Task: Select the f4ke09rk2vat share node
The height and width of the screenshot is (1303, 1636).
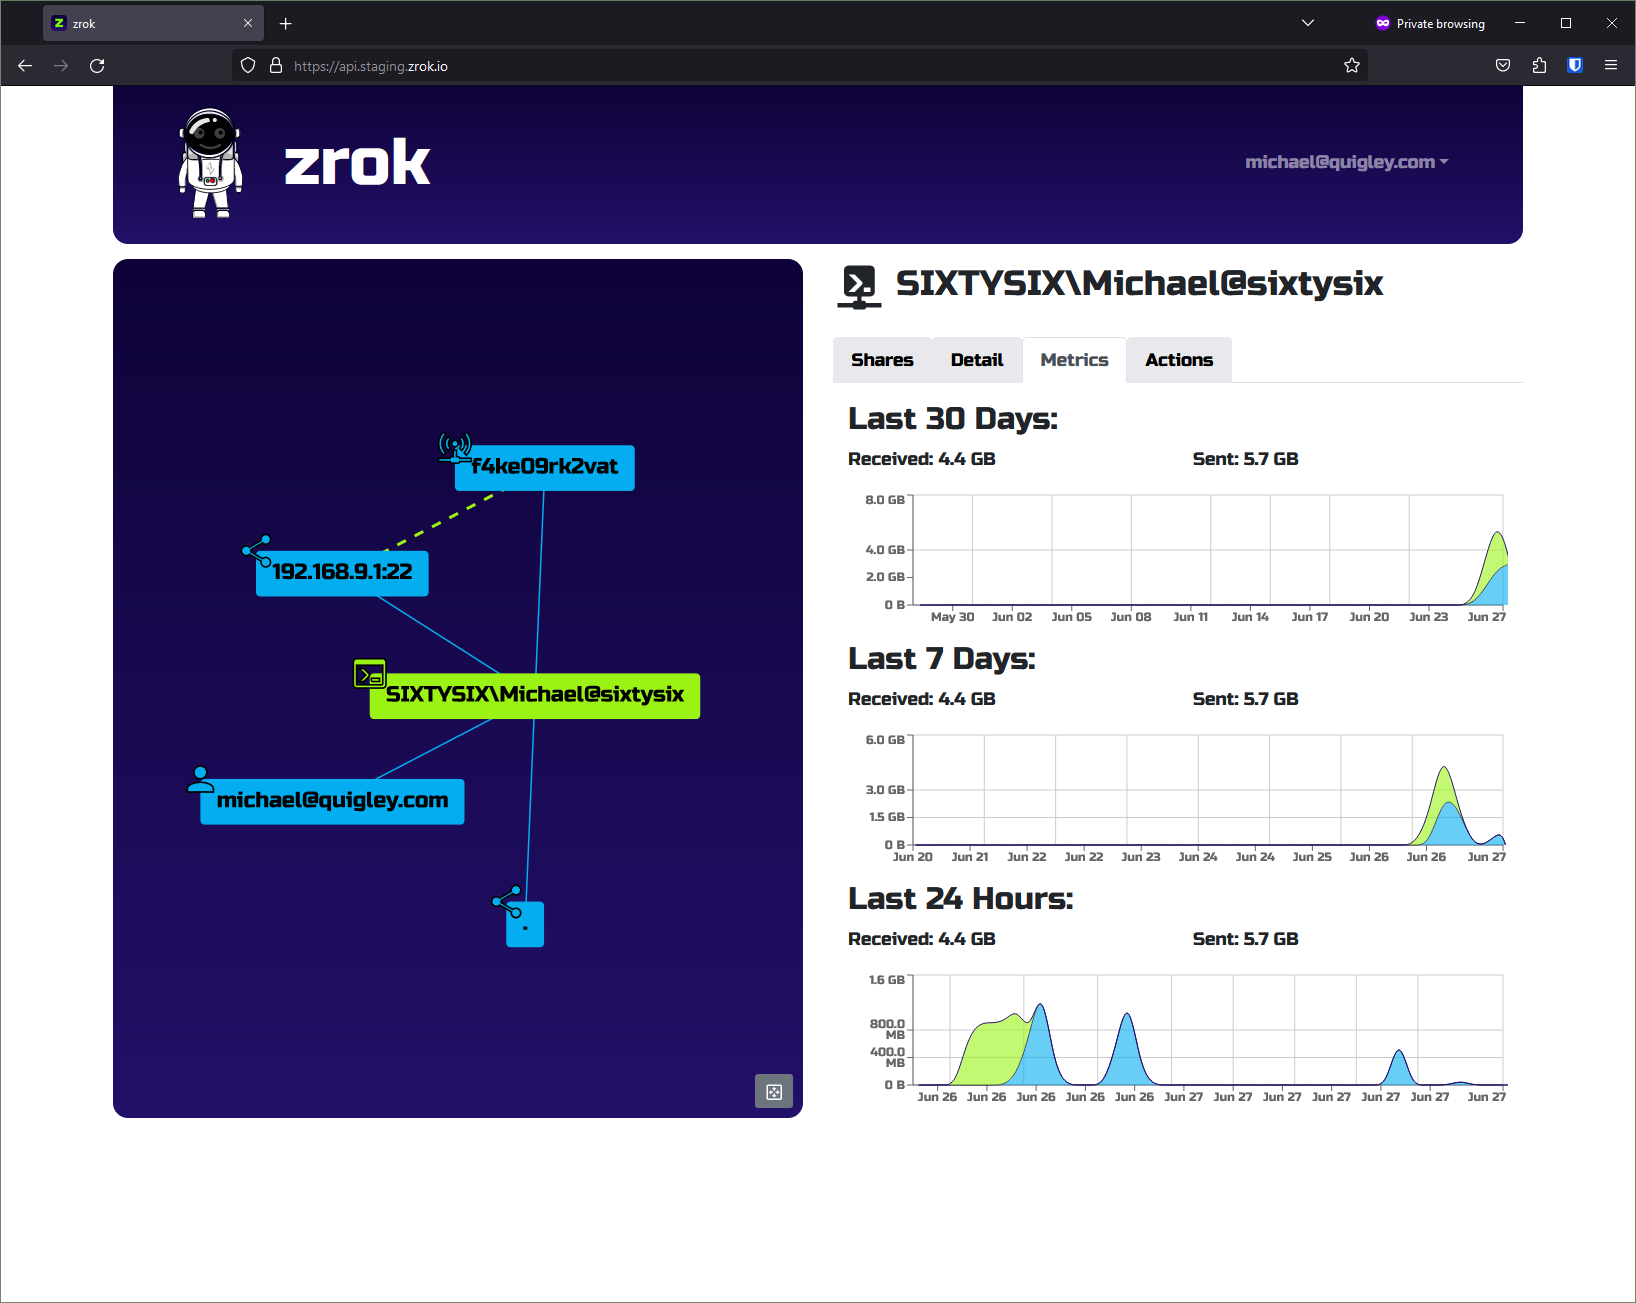Action: [x=544, y=467]
